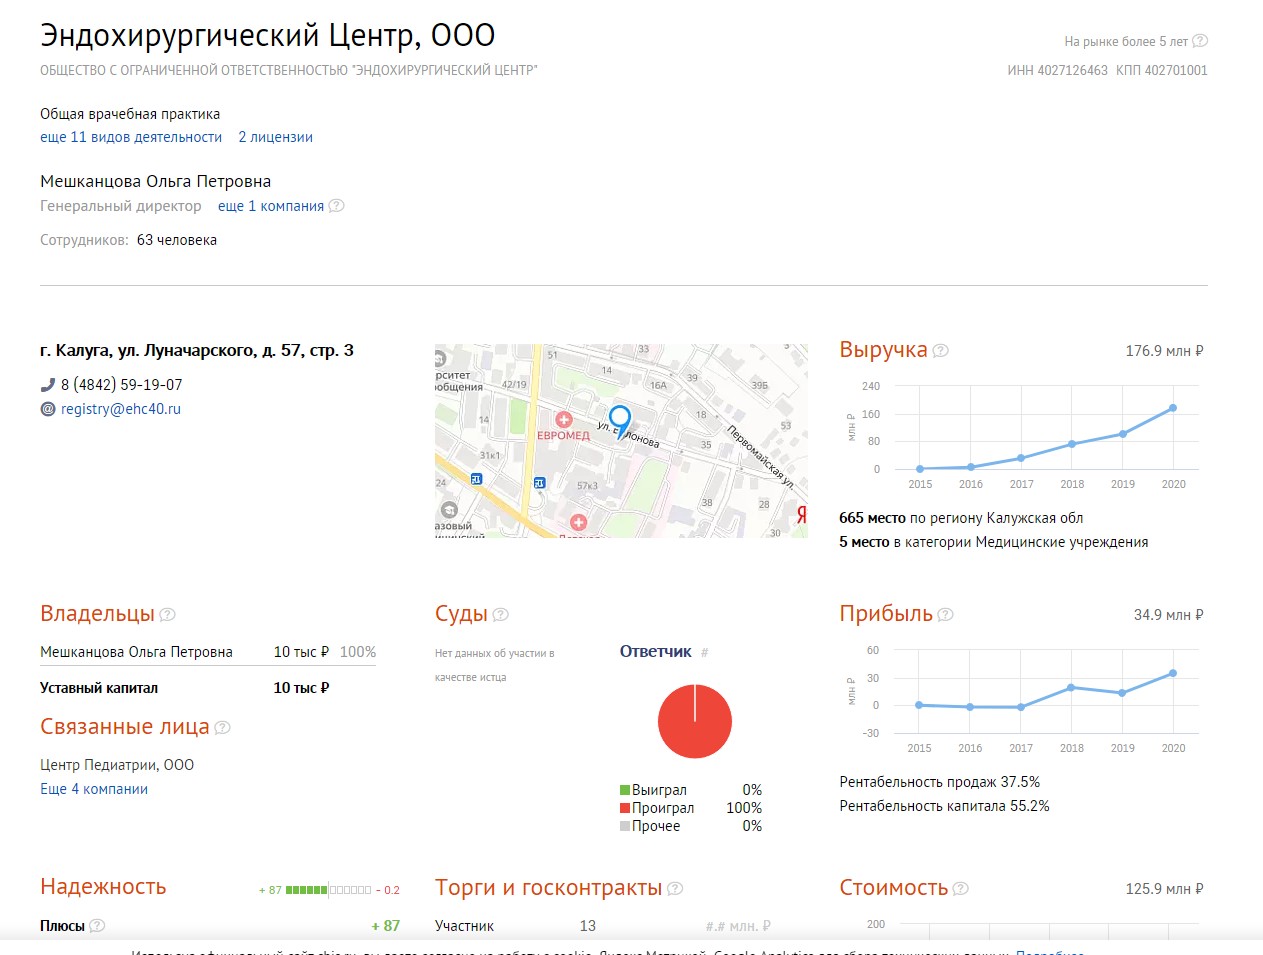This screenshot has height=955, width=1263.
Task: Click help icon beside Суды heading
Action: point(501,615)
